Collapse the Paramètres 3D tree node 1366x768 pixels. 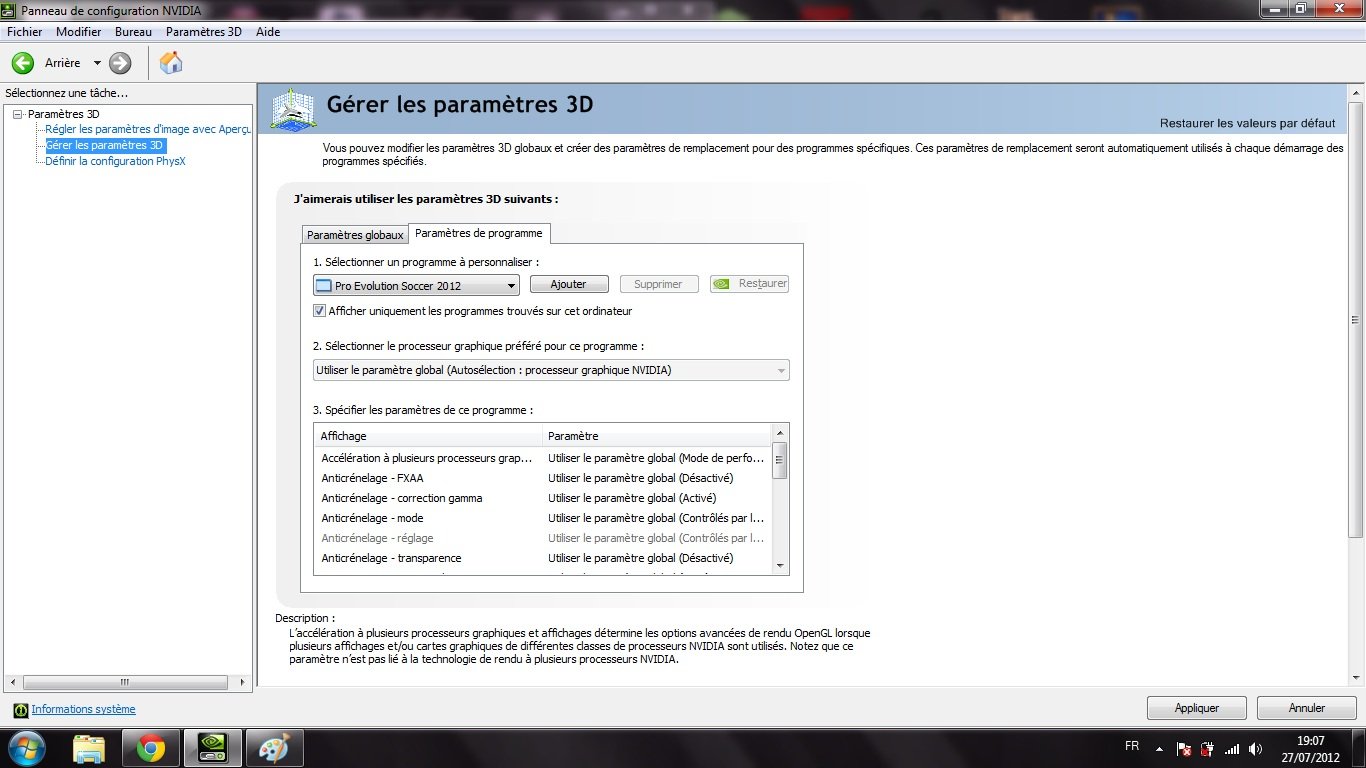pyautogui.click(x=17, y=114)
